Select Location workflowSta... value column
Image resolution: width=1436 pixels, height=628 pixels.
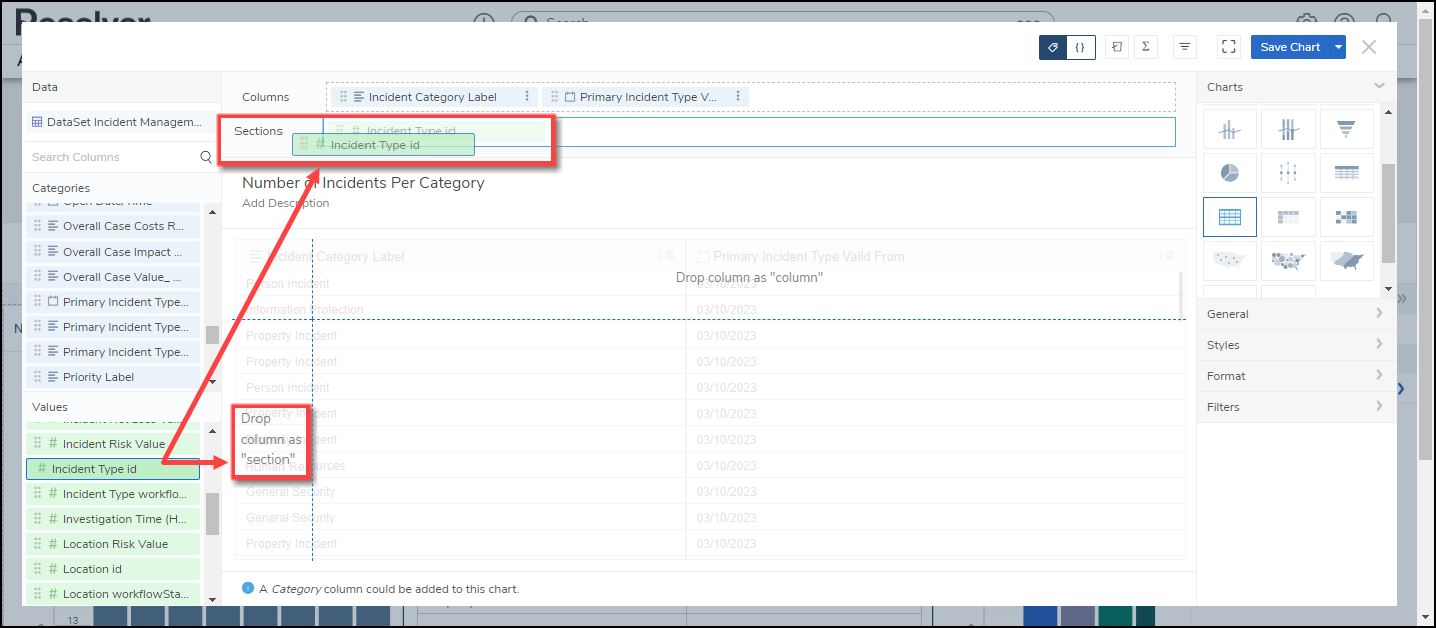click(x=113, y=594)
